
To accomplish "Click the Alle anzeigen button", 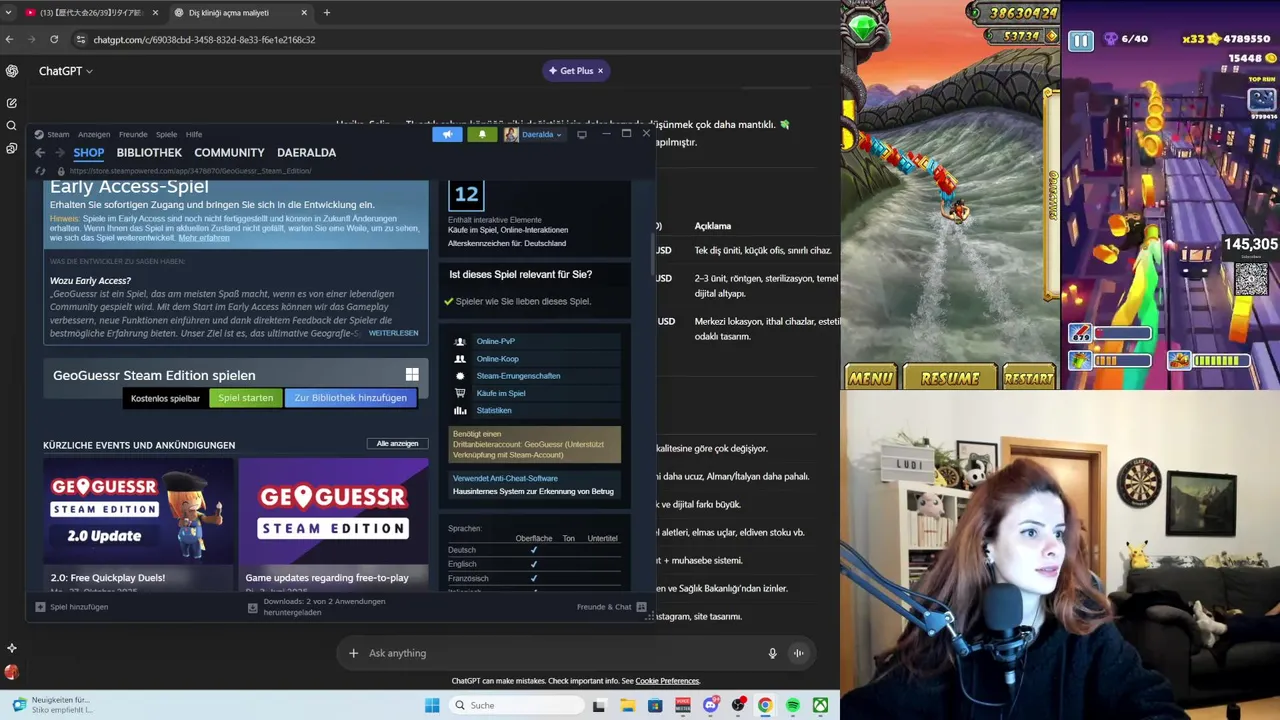I will [397, 444].
